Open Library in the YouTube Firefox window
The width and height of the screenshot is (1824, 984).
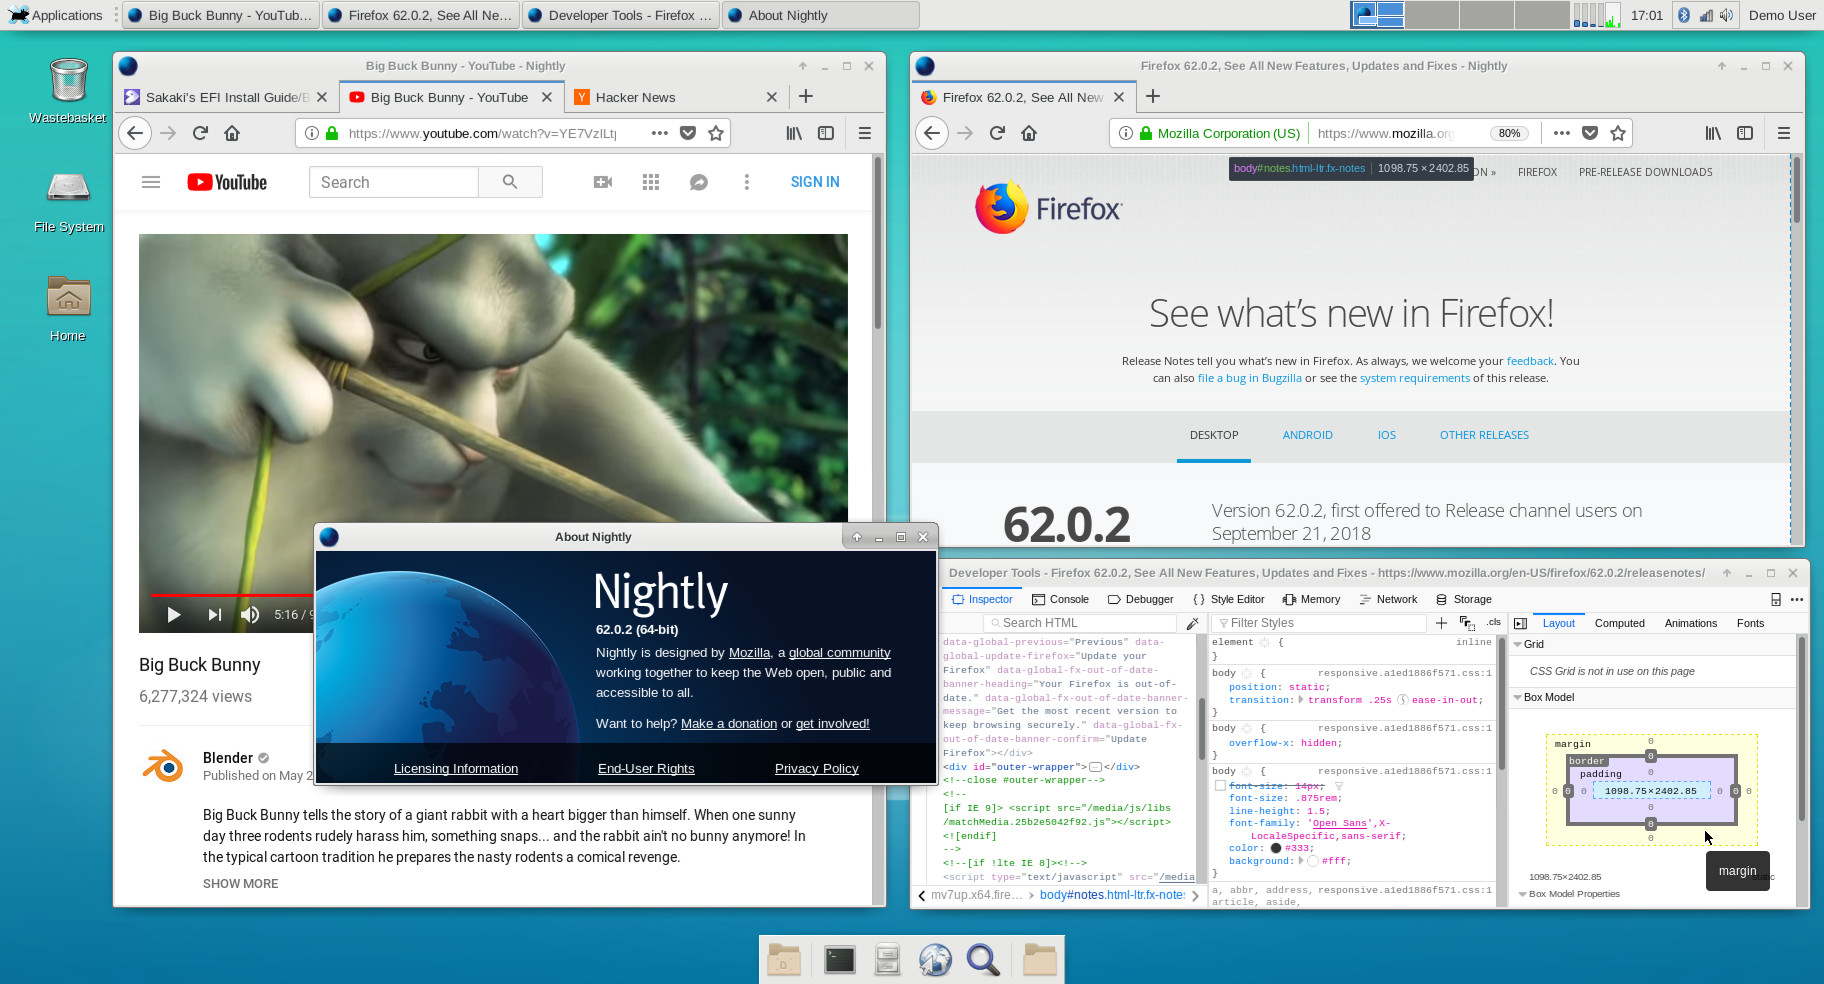794,133
